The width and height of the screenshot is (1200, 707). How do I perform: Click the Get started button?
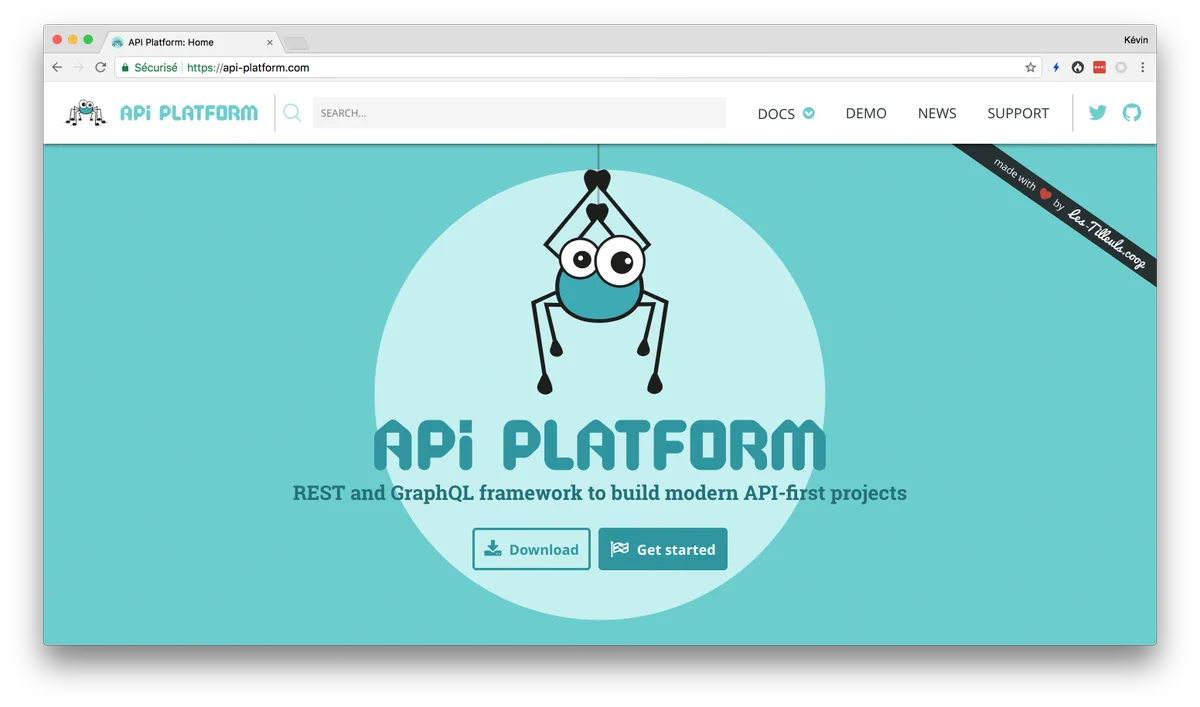pyautogui.click(x=663, y=549)
